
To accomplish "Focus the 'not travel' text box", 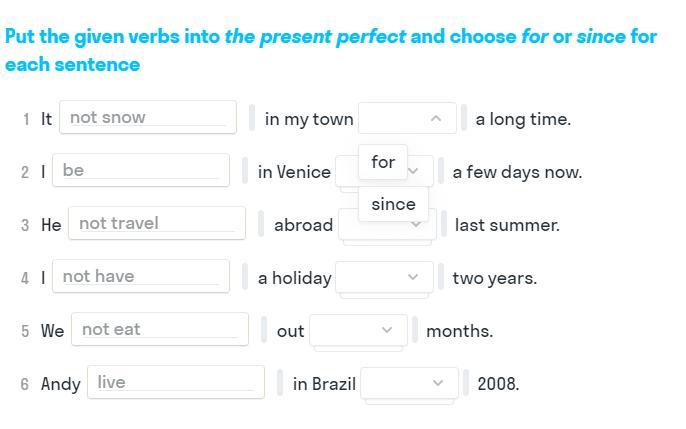I will 156,223.
